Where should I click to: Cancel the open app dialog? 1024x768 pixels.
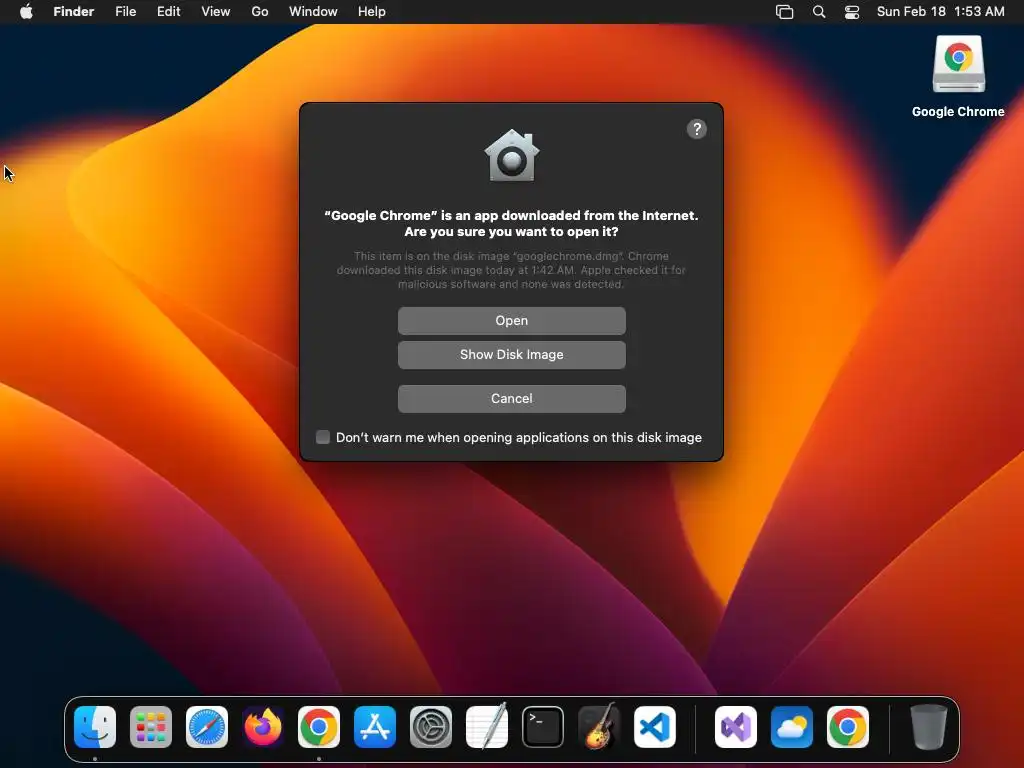(x=512, y=398)
